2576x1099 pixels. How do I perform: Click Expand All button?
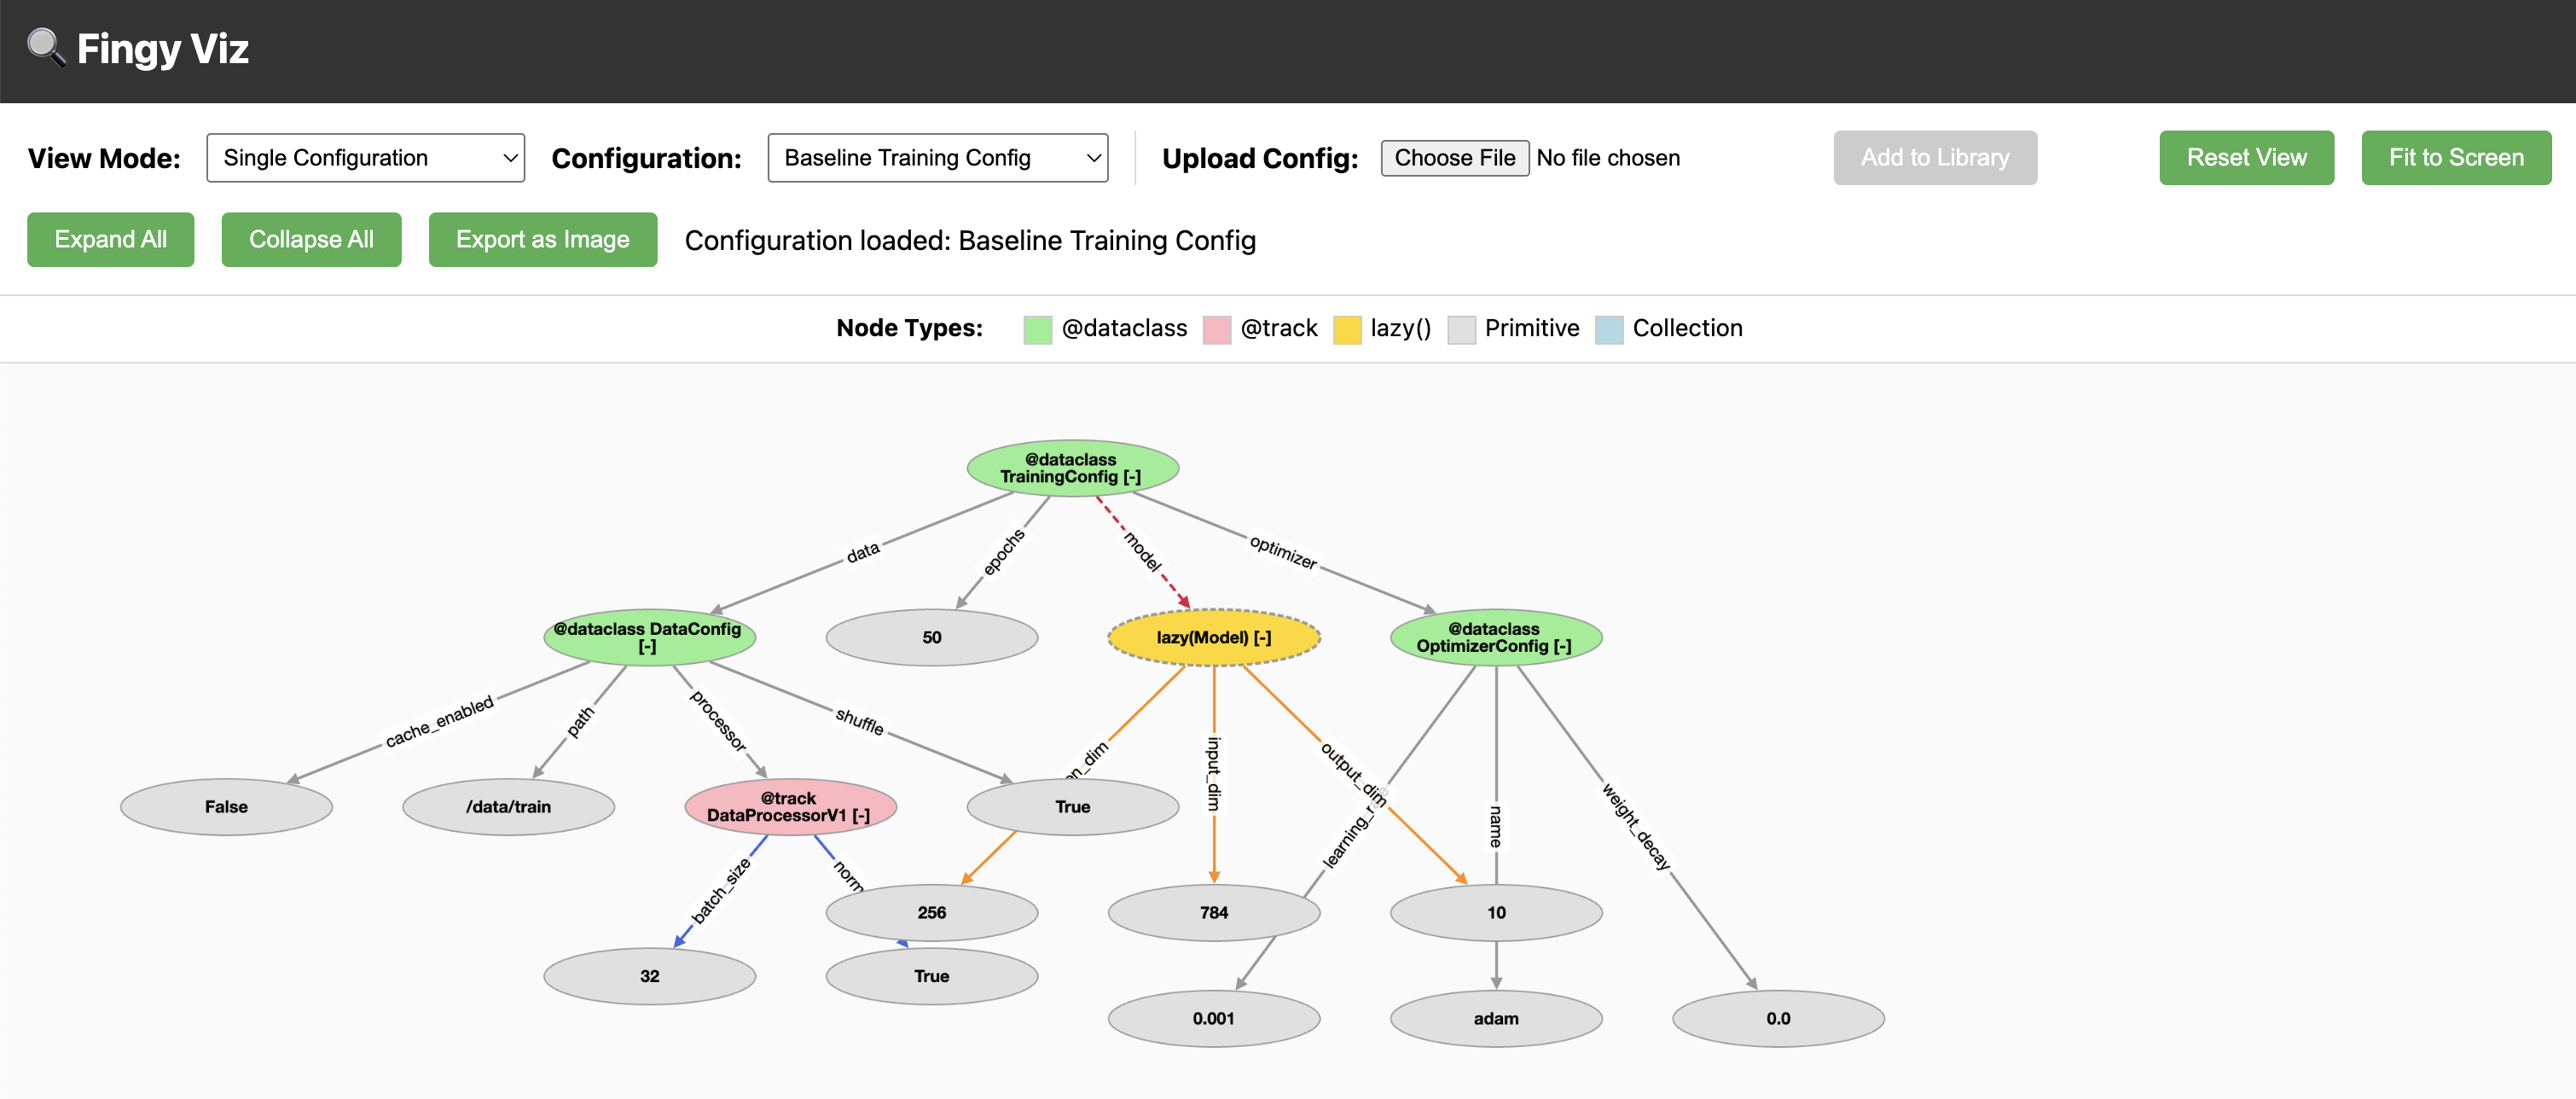pyautogui.click(x=110, y=240)
